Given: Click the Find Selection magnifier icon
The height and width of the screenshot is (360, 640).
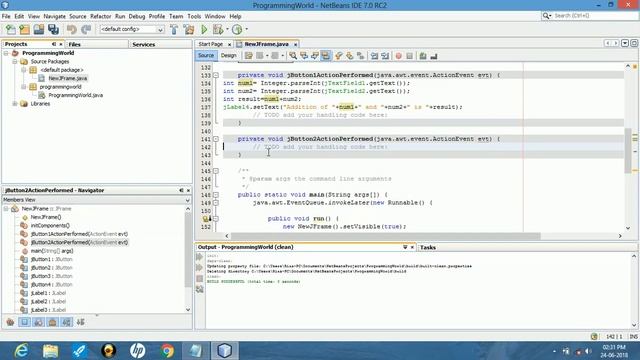Looking at the screenshot, I should click(x=293, y=56).
